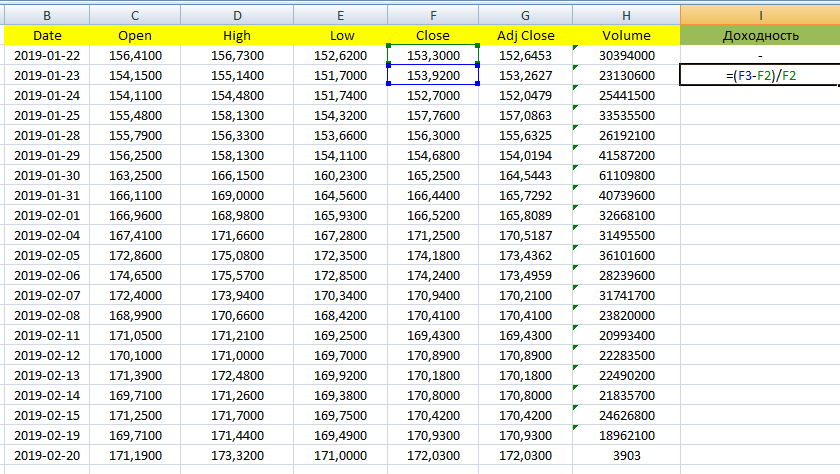Select column E header
The height and width of the screenshot is (474, 840).
(341, 16)
